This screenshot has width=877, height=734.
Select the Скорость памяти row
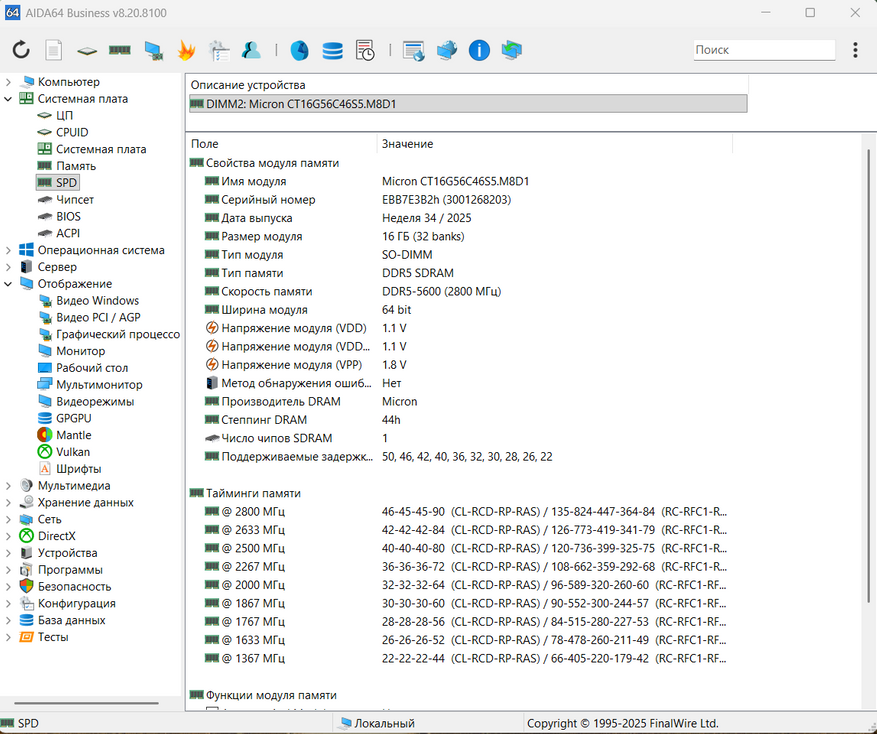[459, 291]
